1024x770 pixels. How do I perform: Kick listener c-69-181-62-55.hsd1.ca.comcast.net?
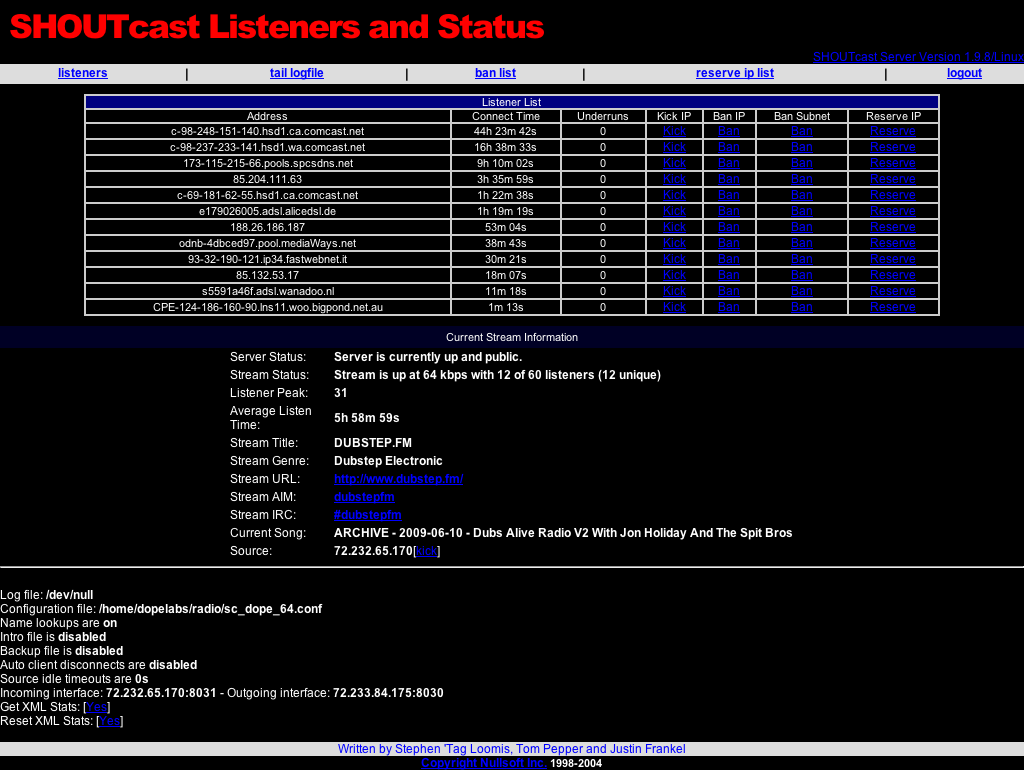point(674,195)
